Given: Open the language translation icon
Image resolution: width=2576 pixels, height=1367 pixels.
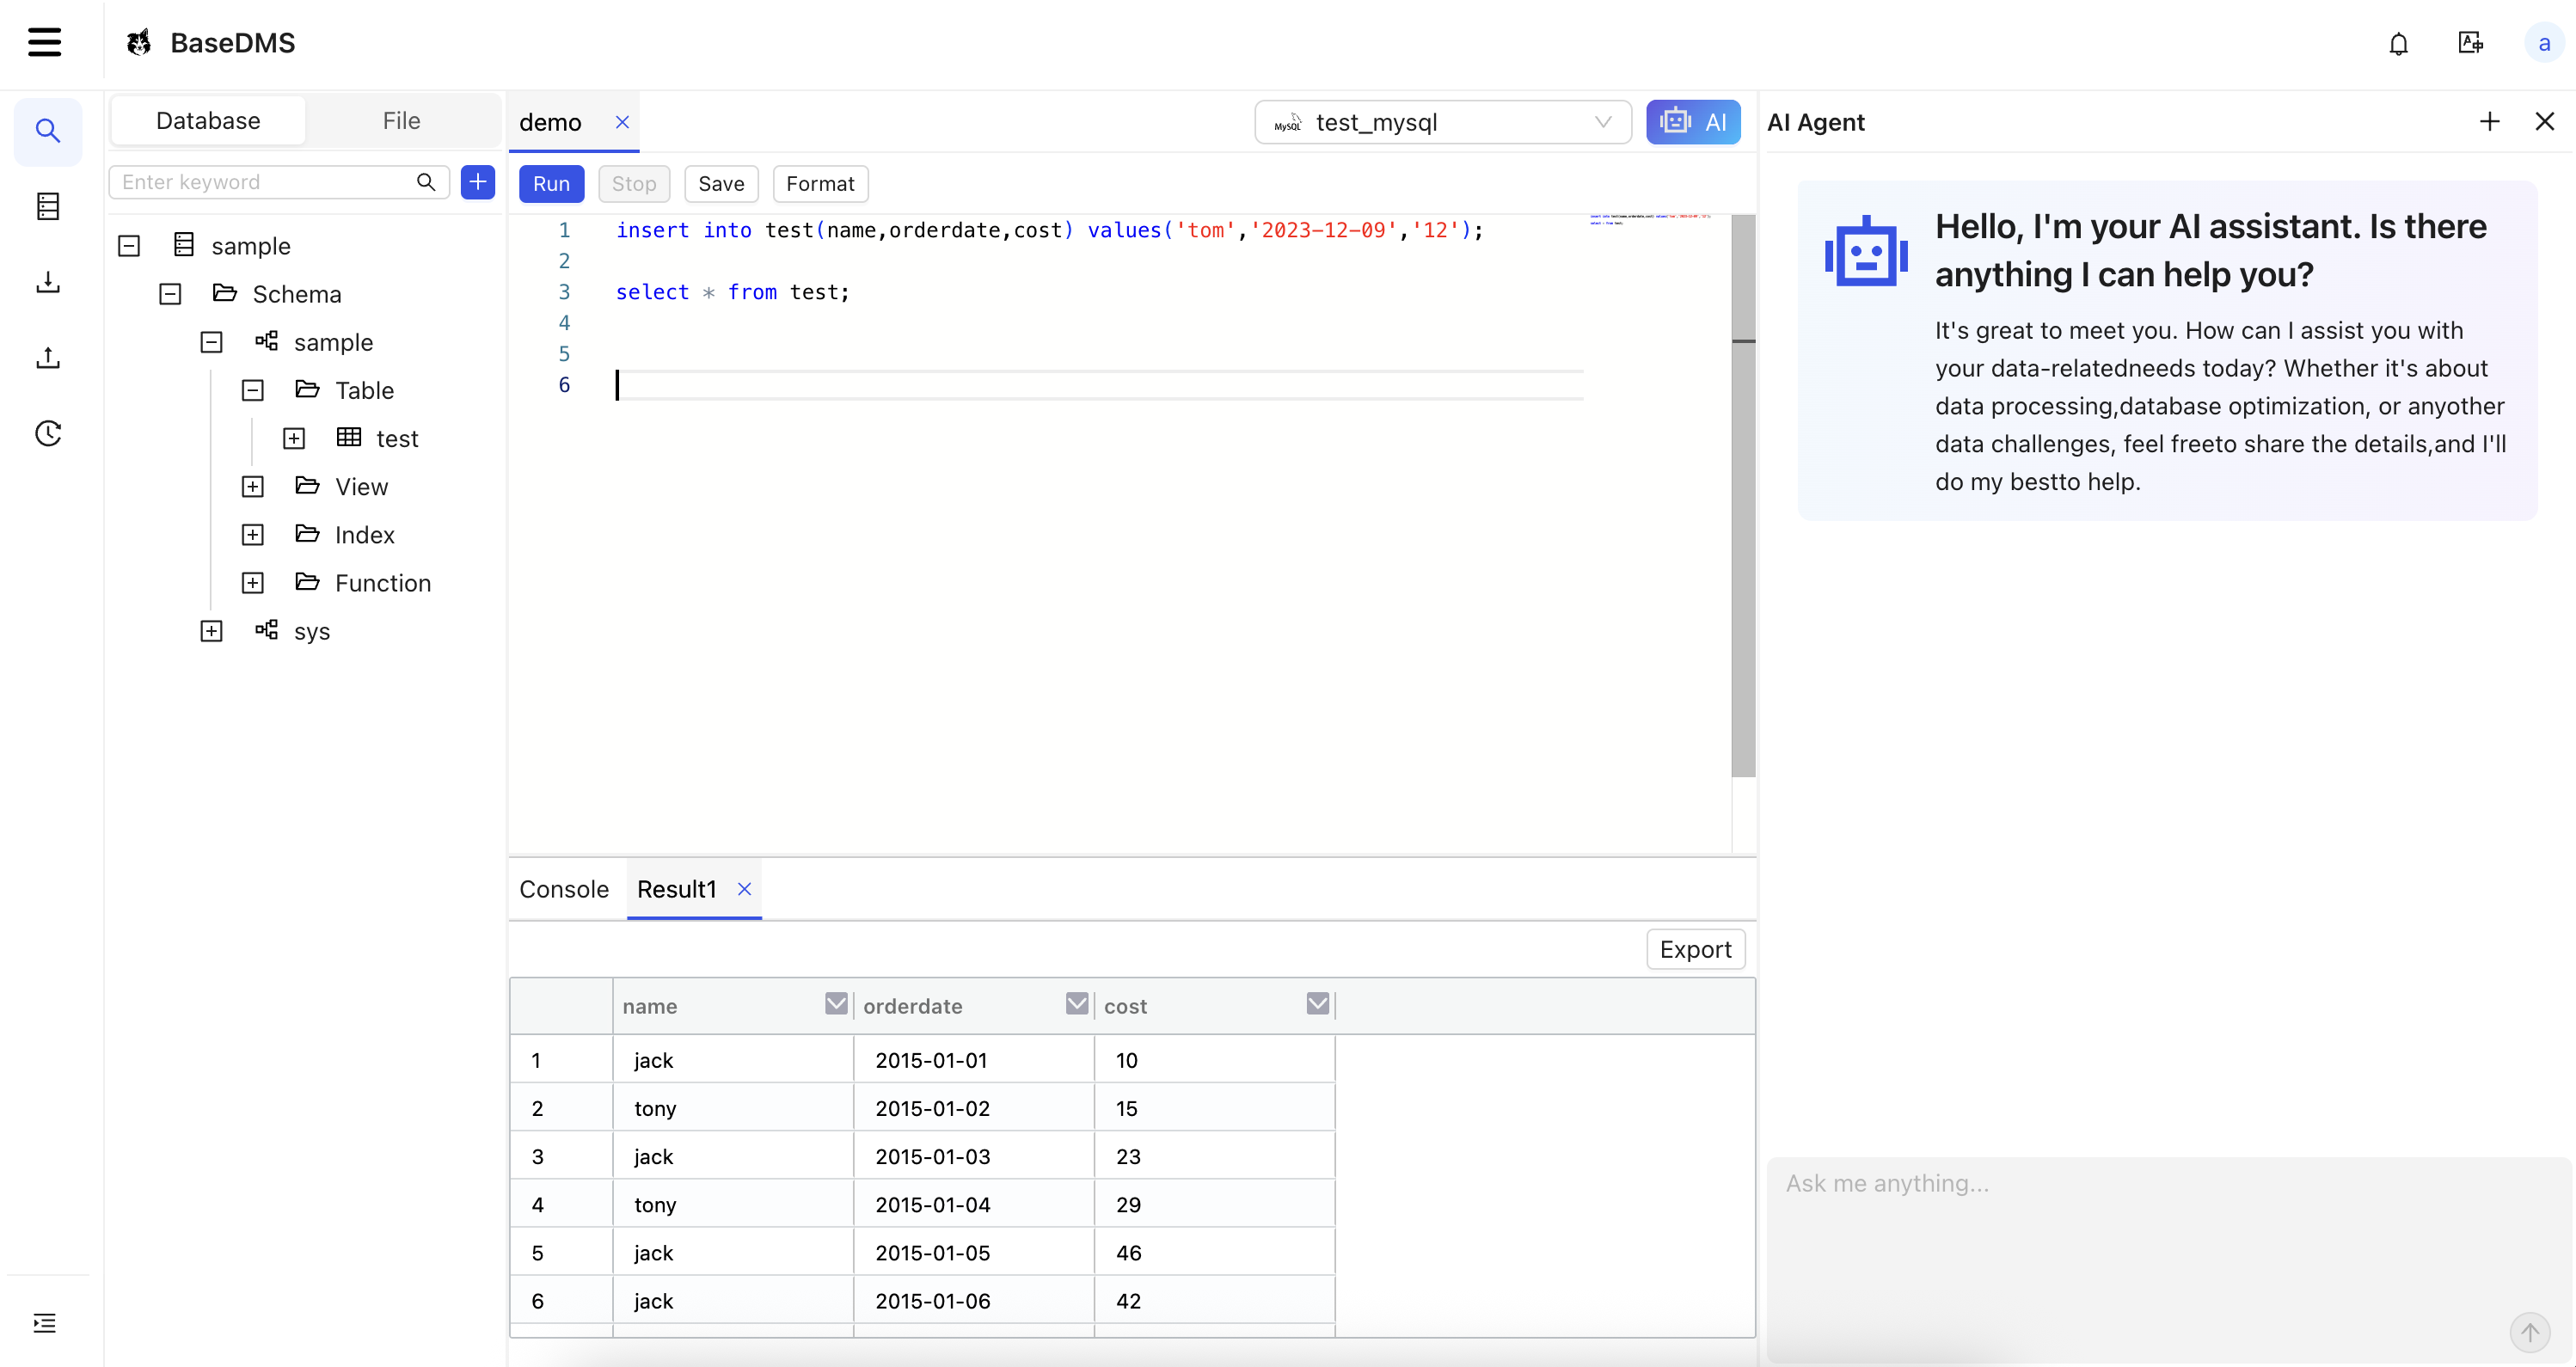Looking at the screenshot, I should (x=2470, y=42).
